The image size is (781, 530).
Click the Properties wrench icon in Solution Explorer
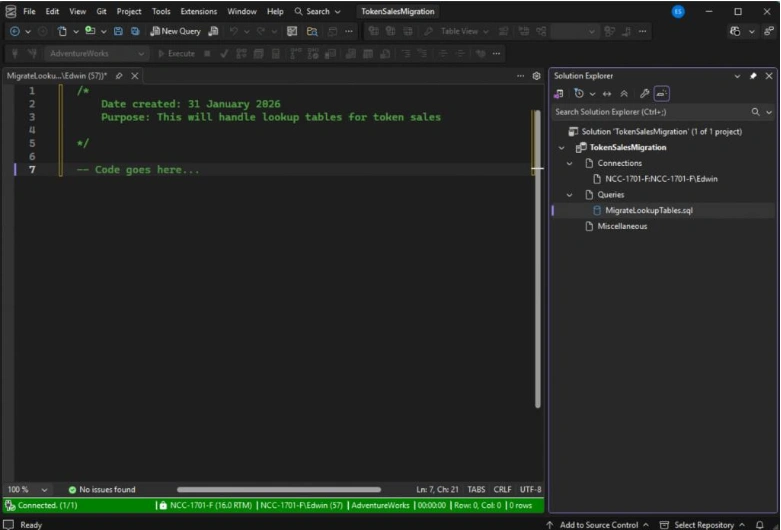tap(644, 94)
